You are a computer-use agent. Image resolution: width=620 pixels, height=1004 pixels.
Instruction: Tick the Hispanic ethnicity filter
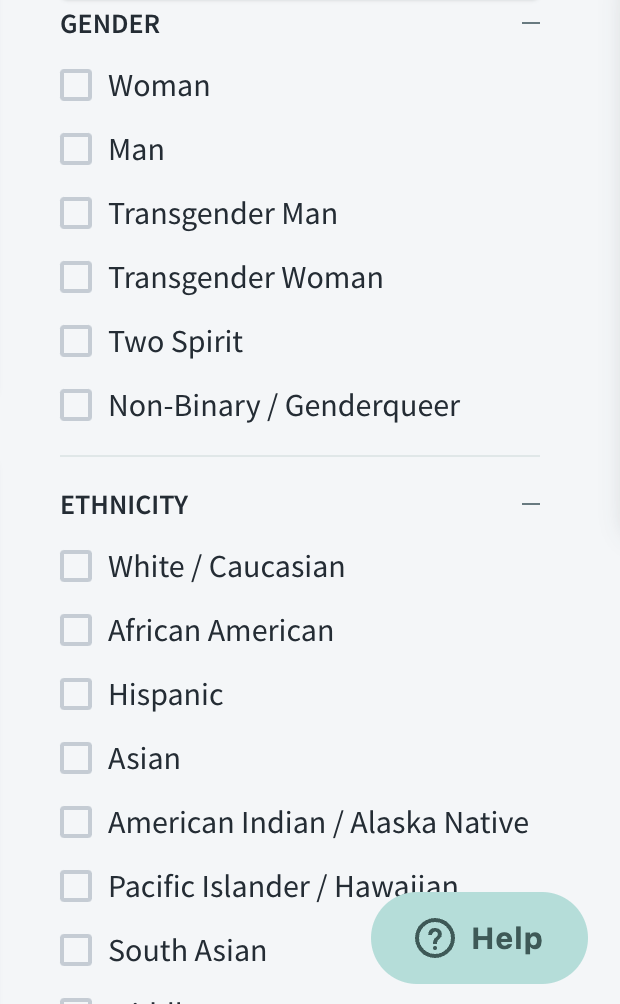click(76, 695)
